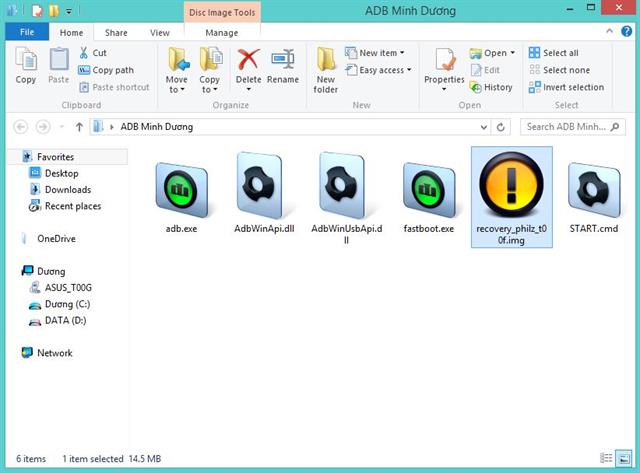
Task: Click Select all in the ribbon
Action: pyautogui.click(x=553, y=53)
